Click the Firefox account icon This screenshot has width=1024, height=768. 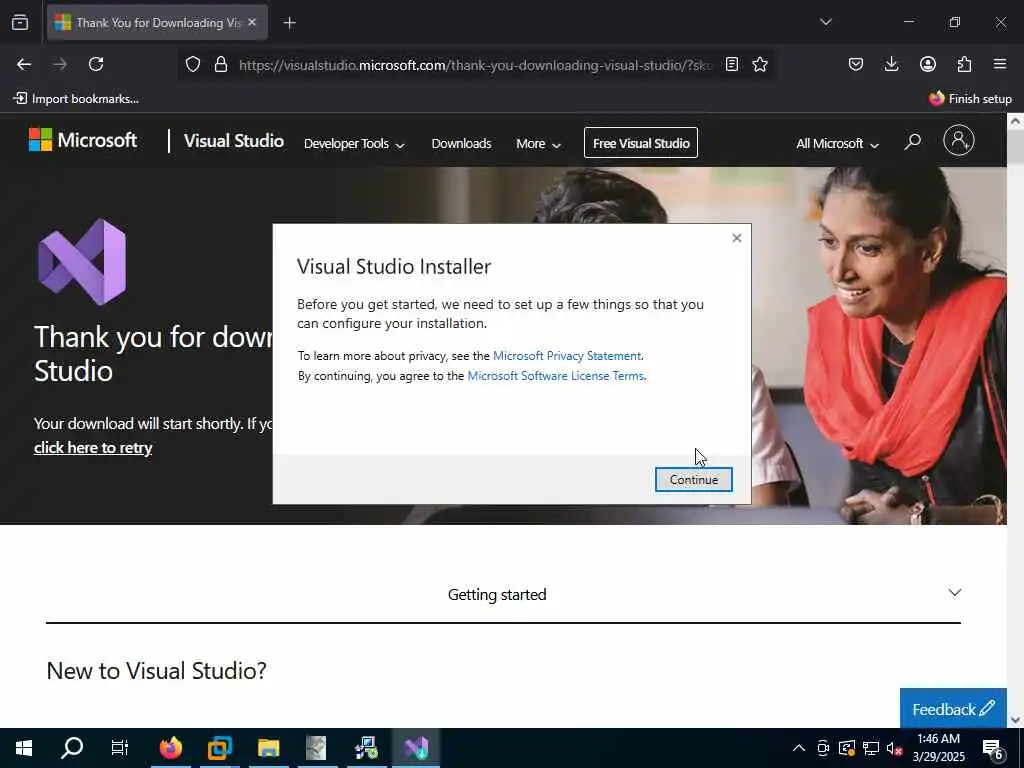[x=927, y=64]
